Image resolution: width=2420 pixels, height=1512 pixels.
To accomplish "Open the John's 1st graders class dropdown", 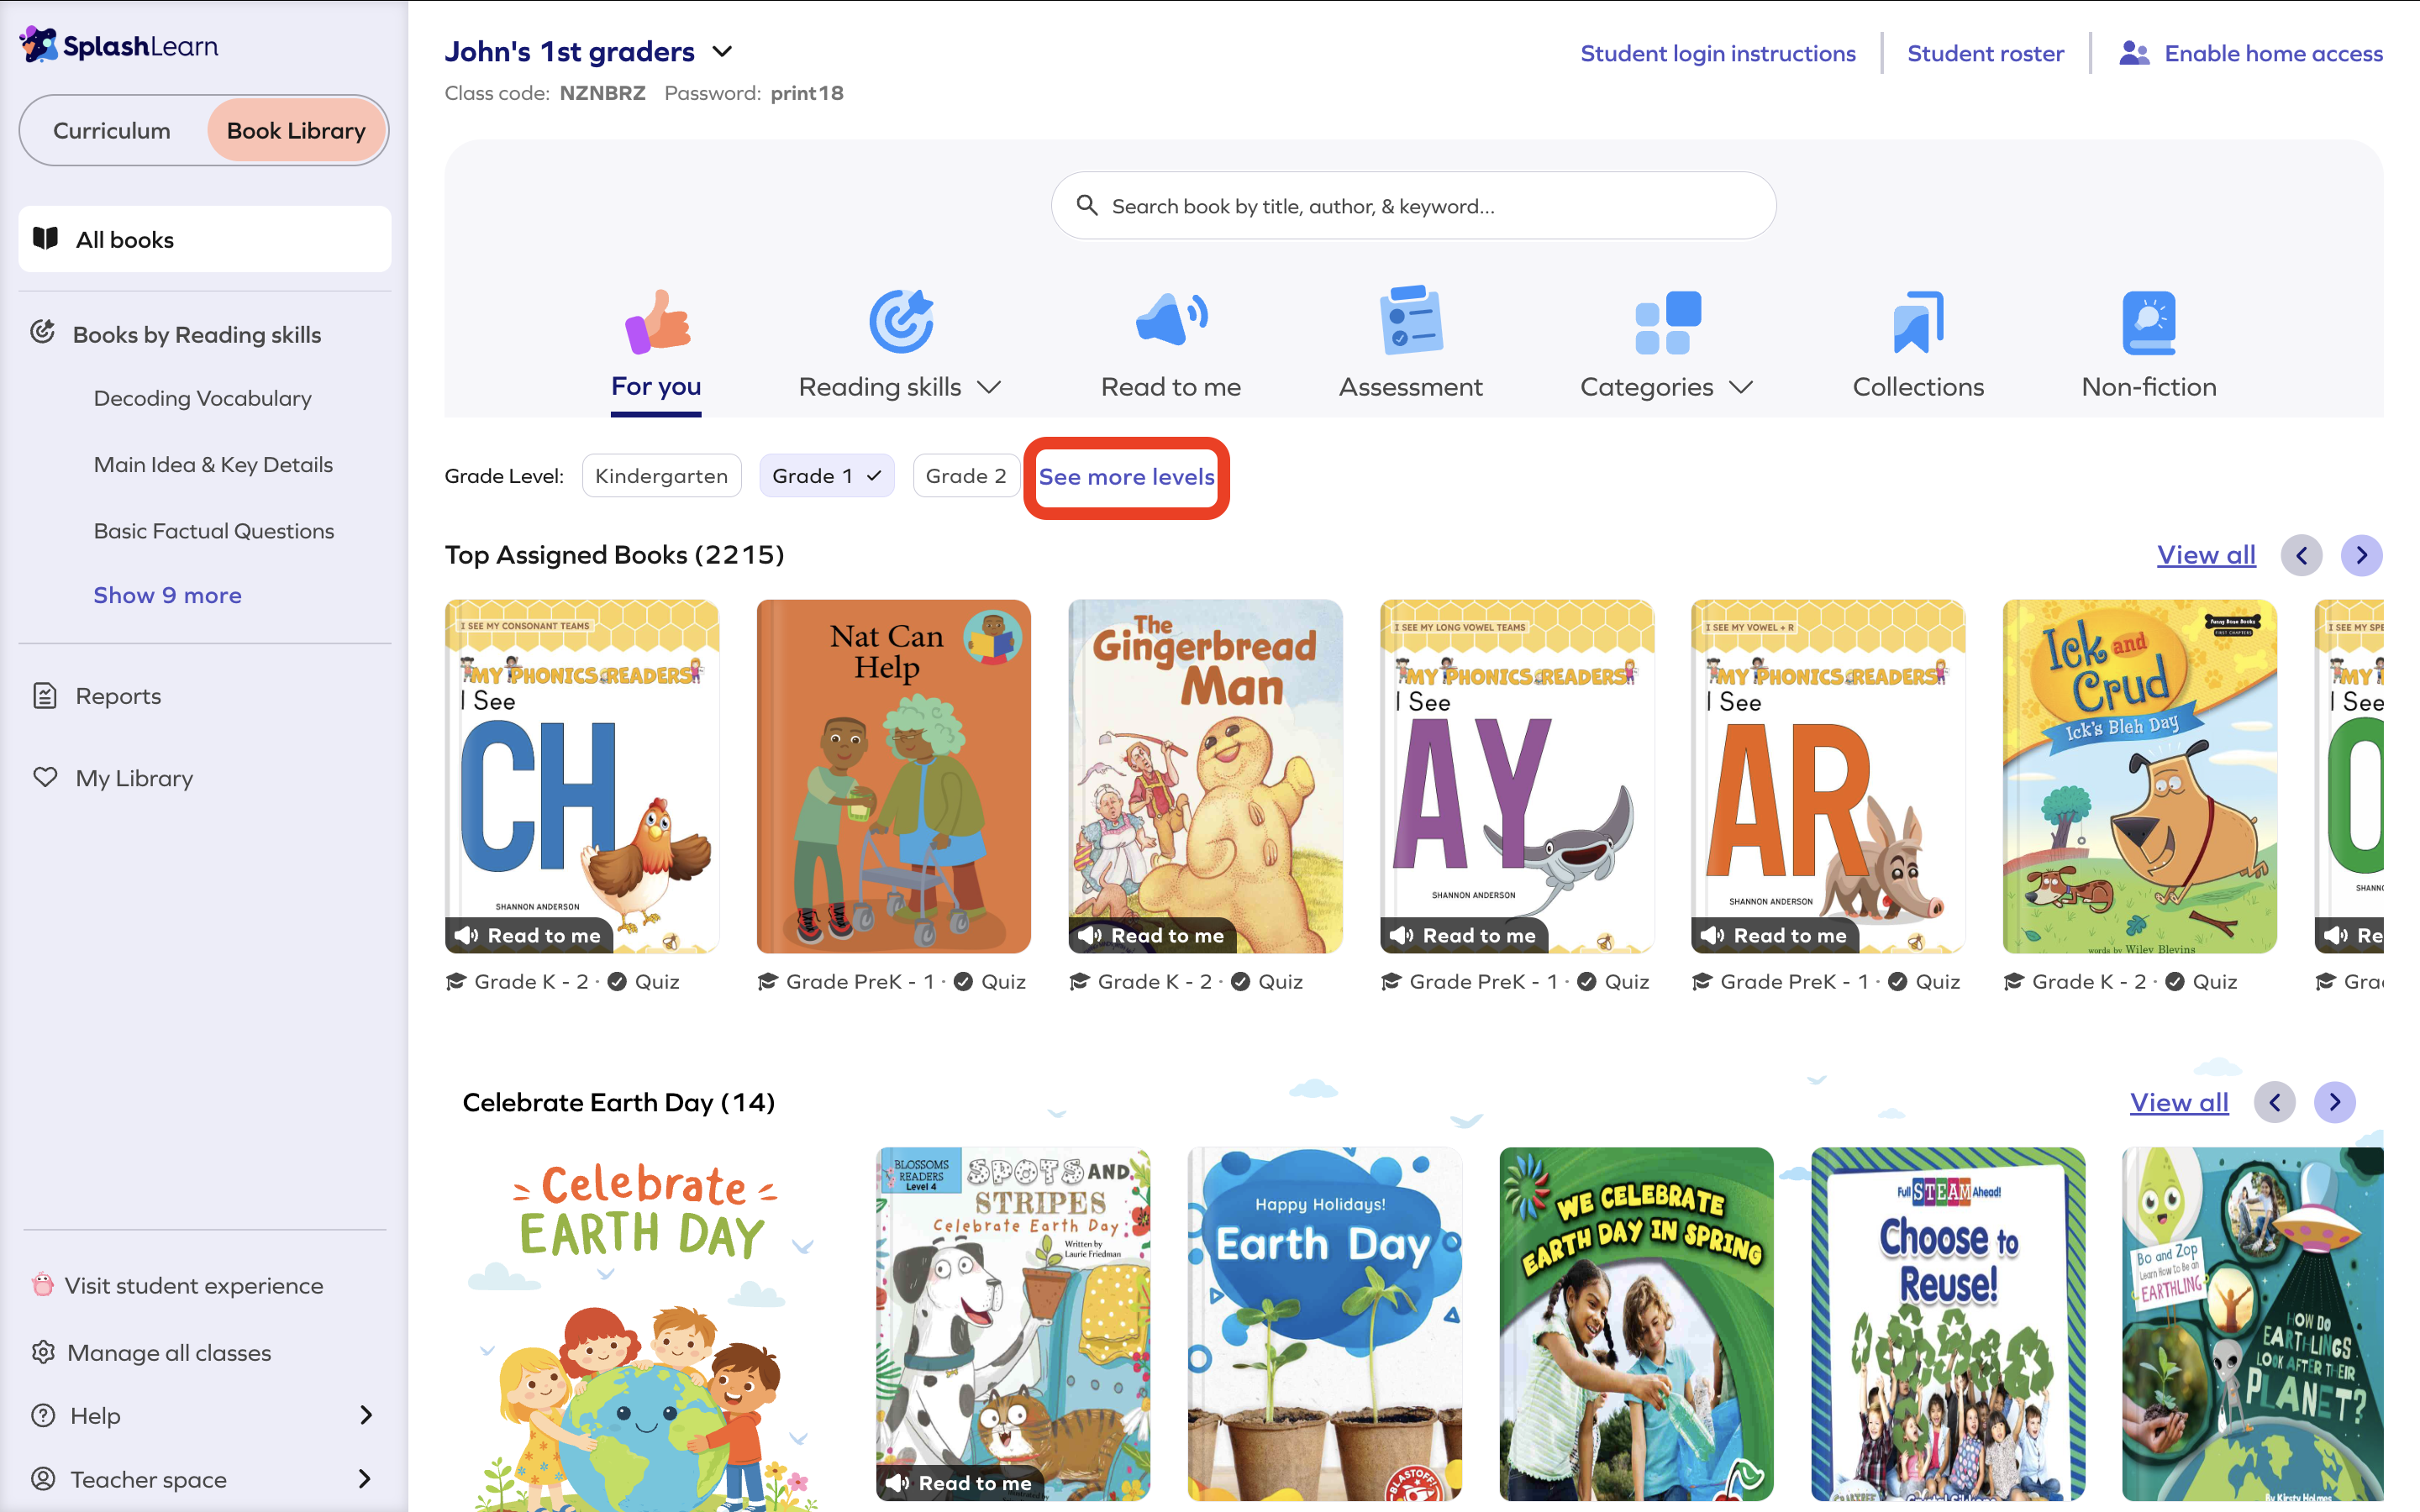I will [x=722, y=51].
